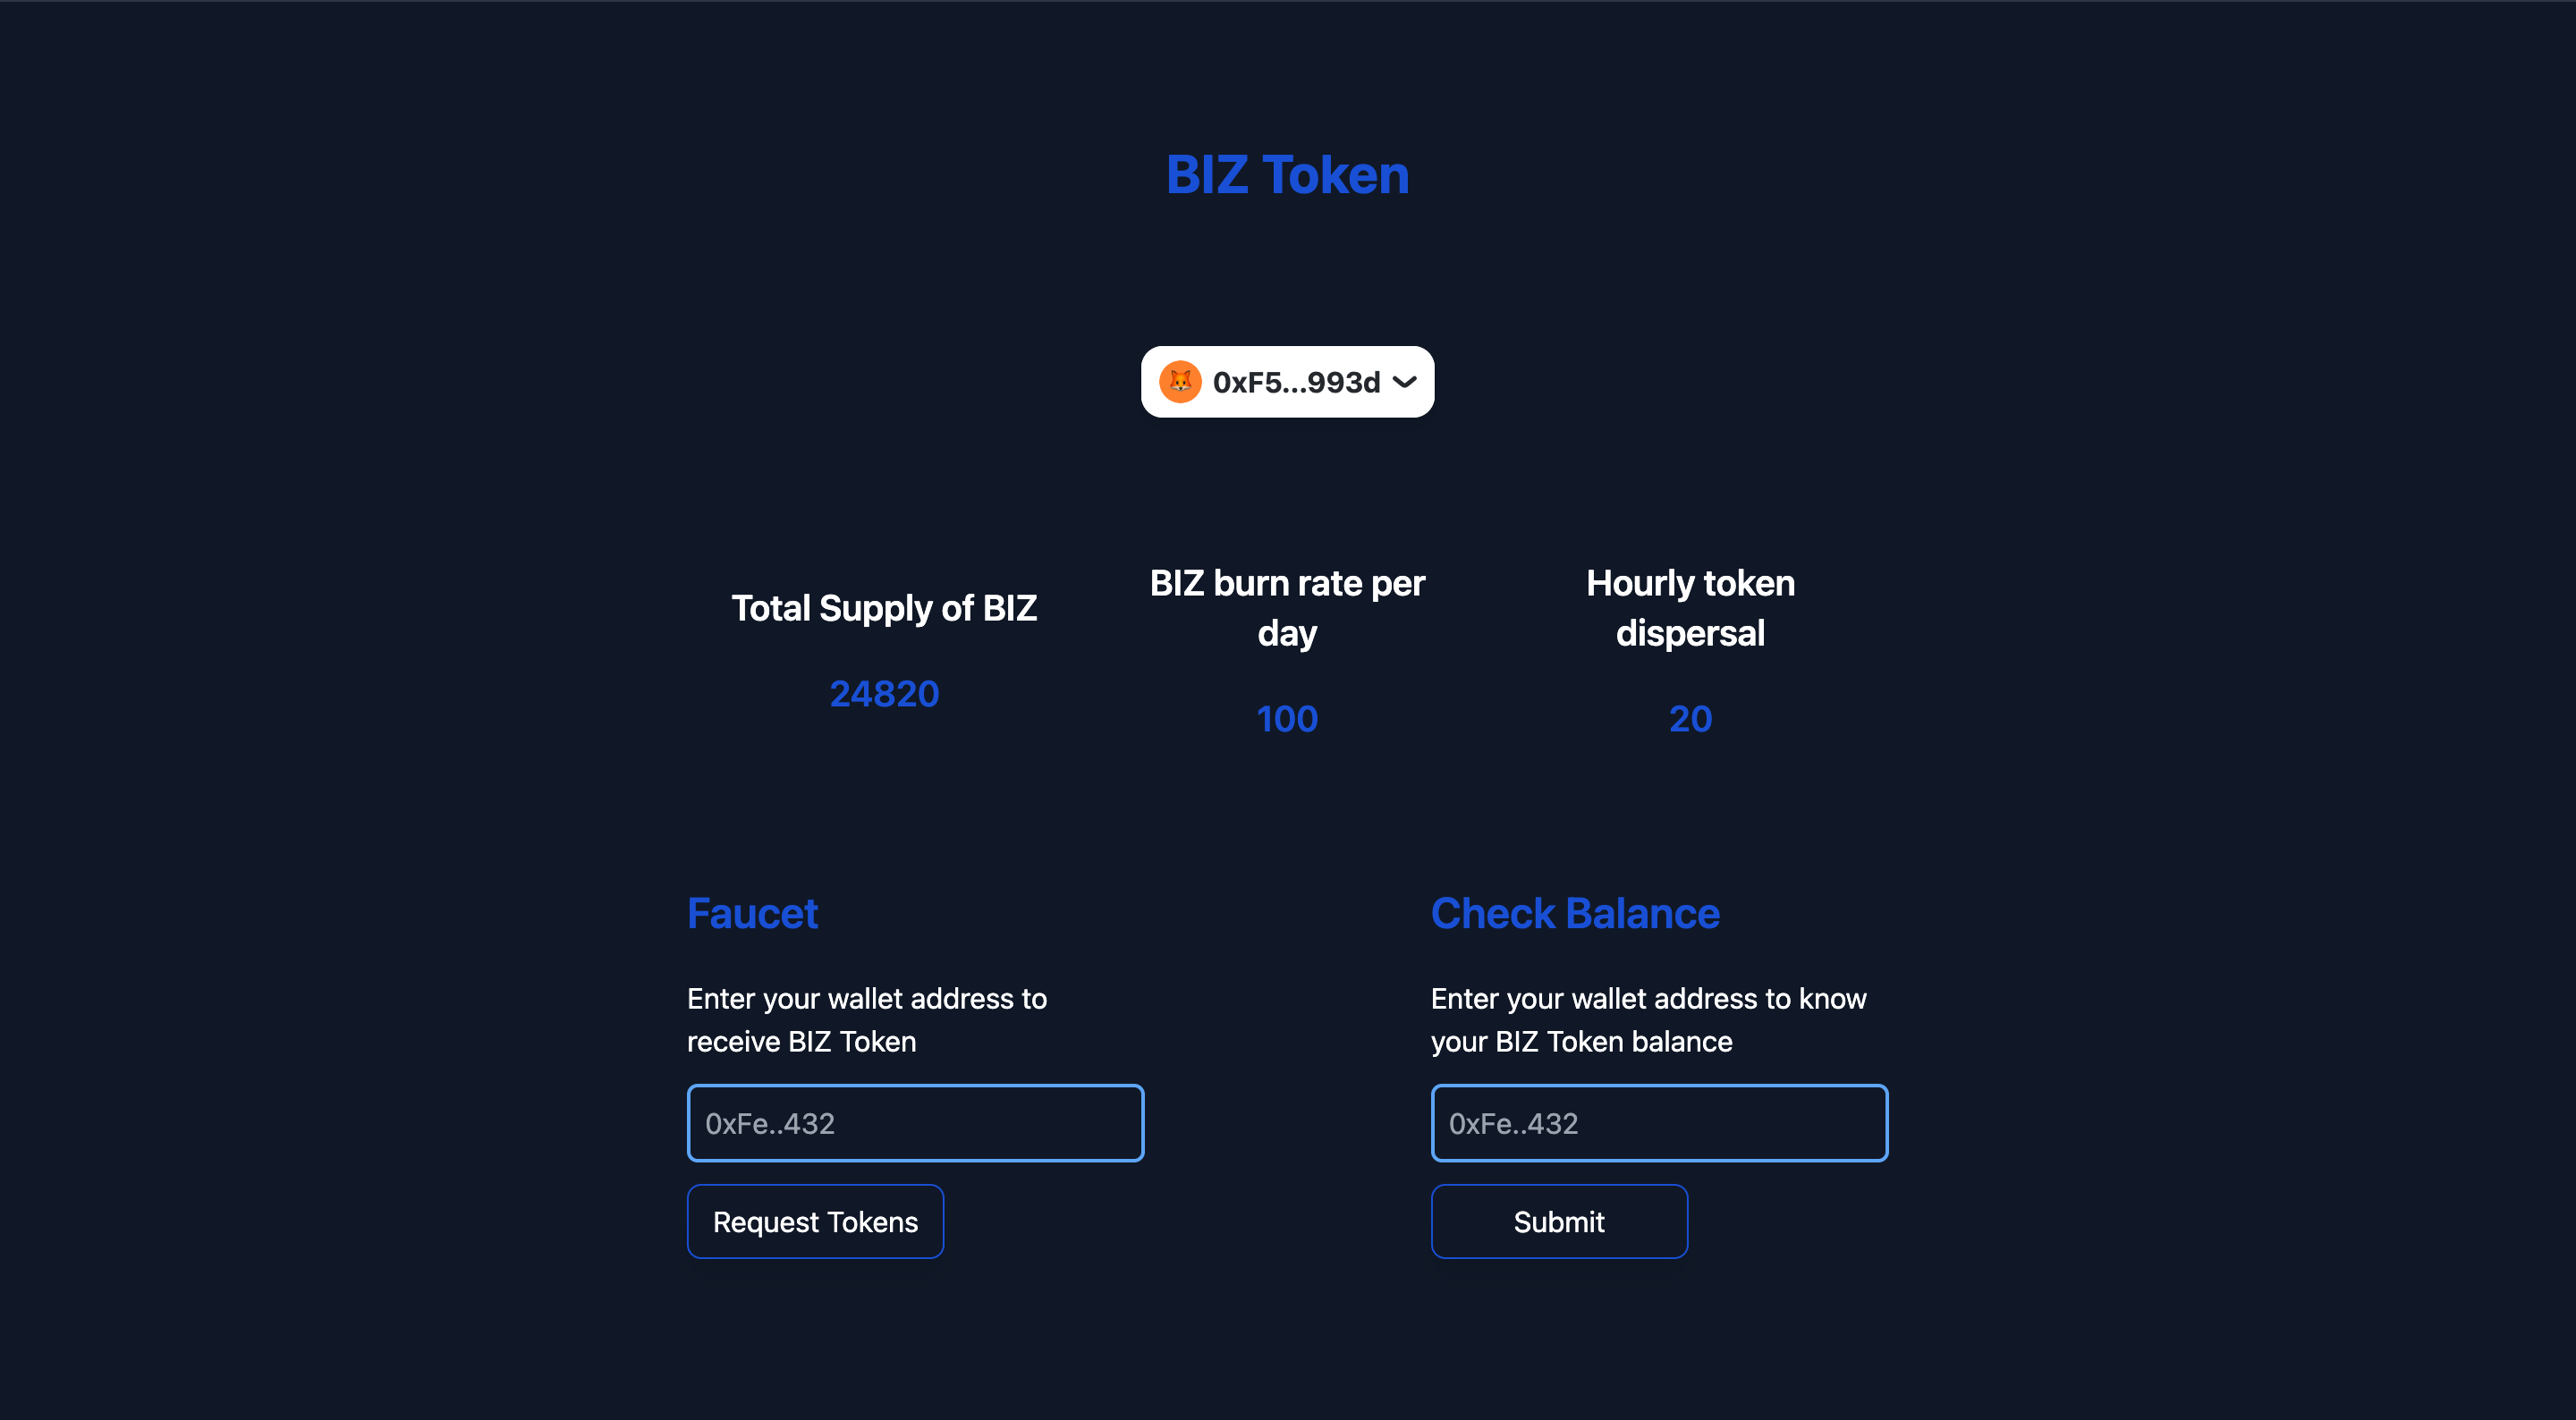Click the MetaMask fox avatar icon
The width and height of the screenshot is (2576, 1420).
(x=1180, y=382)
